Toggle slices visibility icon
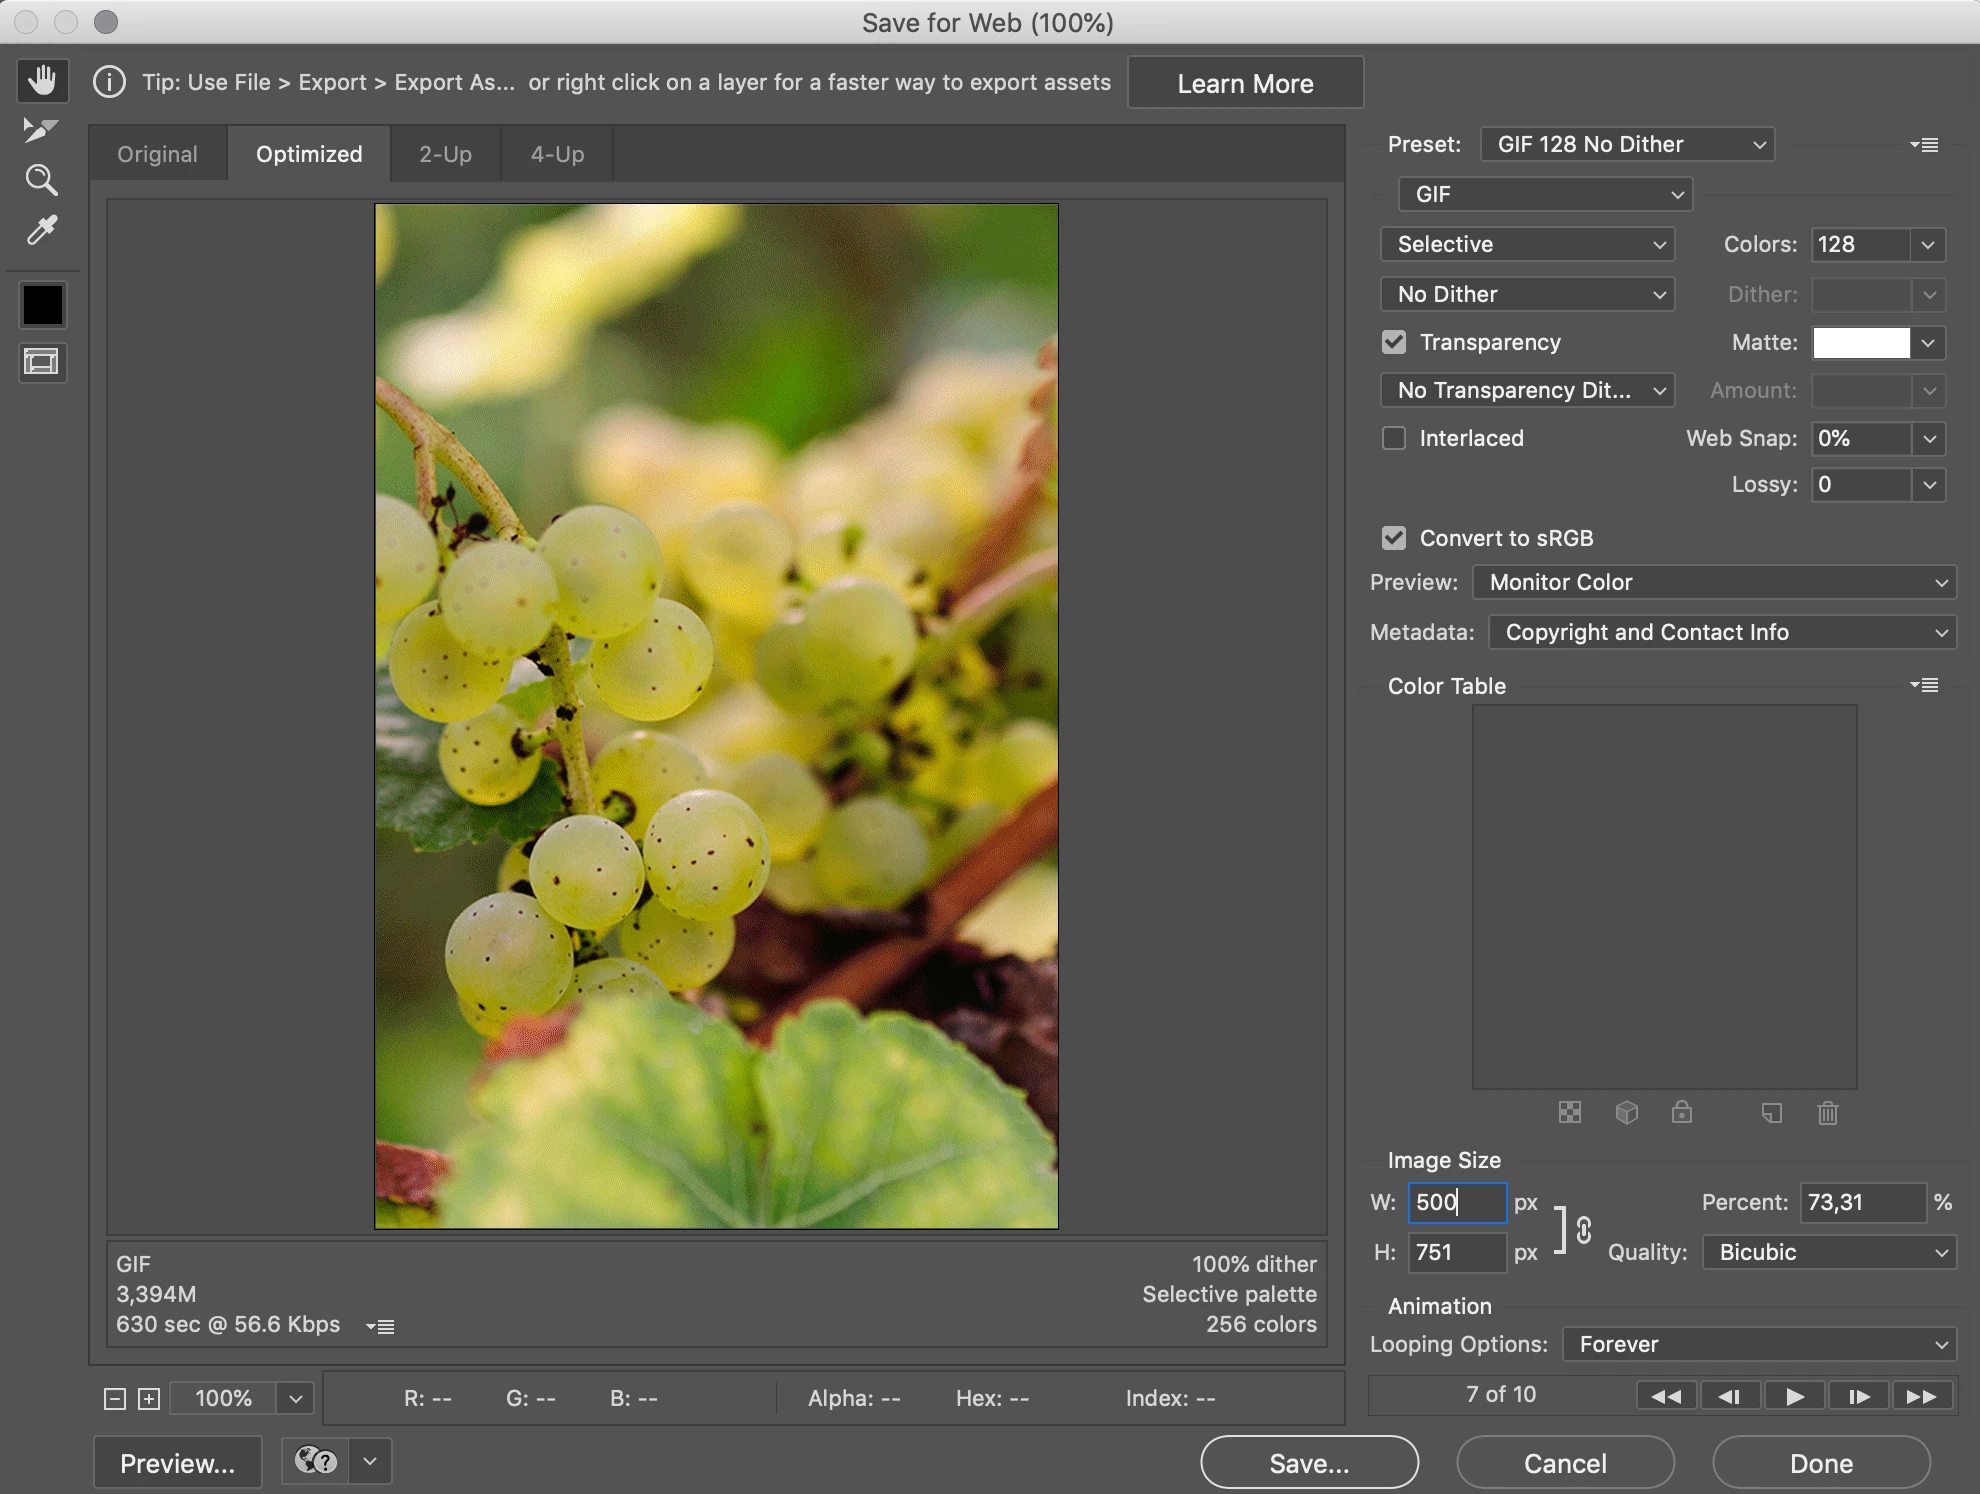 click(41, 362)
